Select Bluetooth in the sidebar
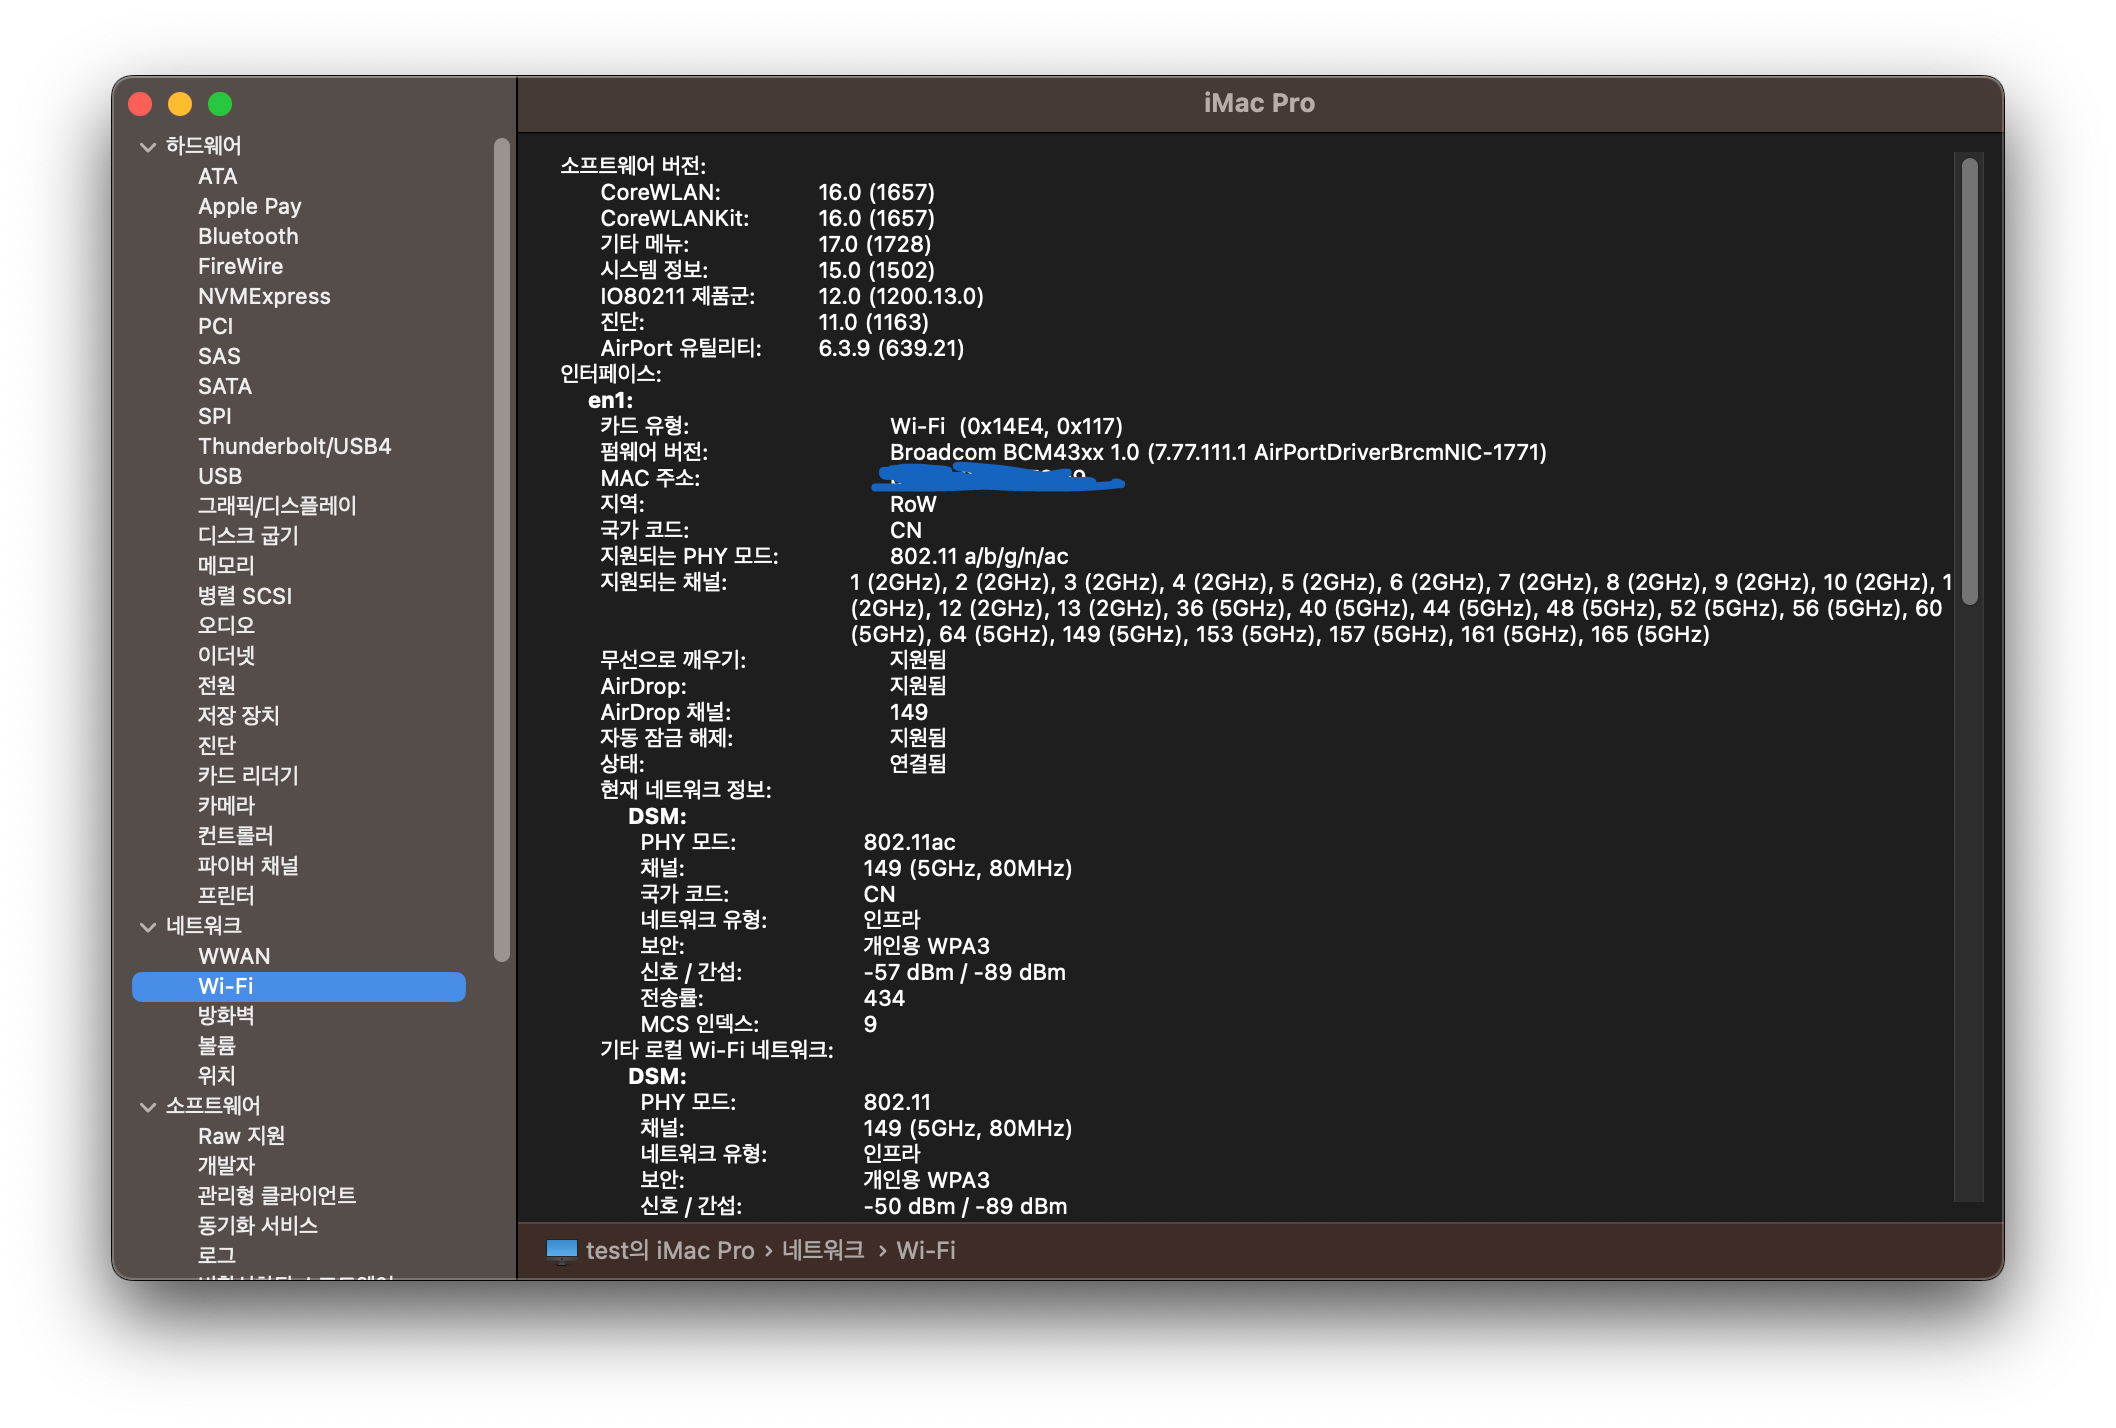Viewport: 2116px width, 1428px height. point(248,236)
